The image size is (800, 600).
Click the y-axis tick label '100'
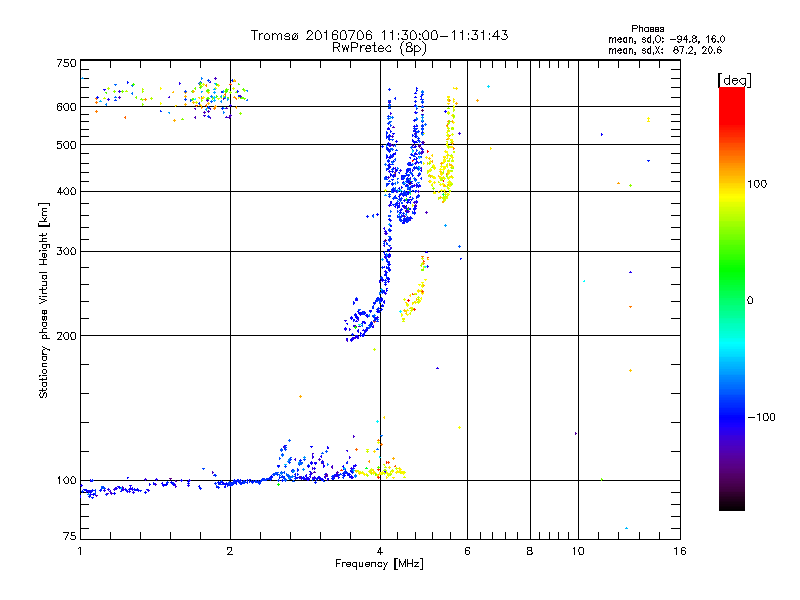tap(66, 481)
